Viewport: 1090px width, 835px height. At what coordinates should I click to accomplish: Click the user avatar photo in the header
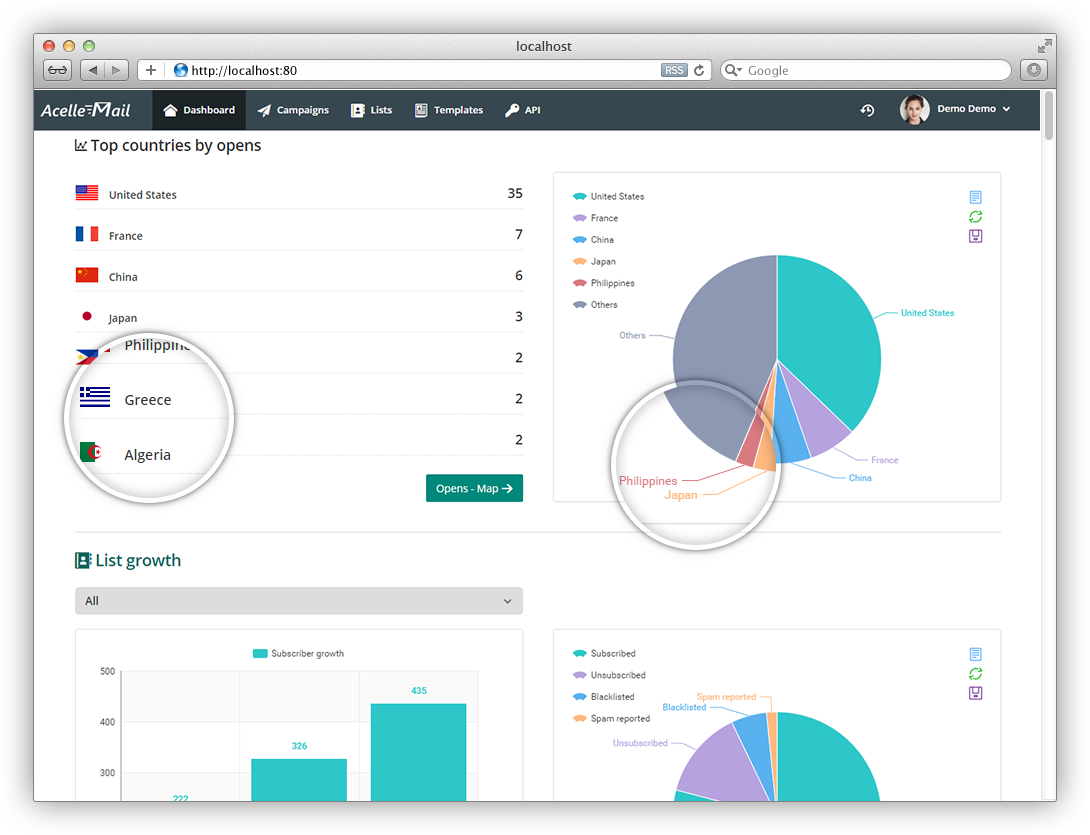tap(913, 110)
